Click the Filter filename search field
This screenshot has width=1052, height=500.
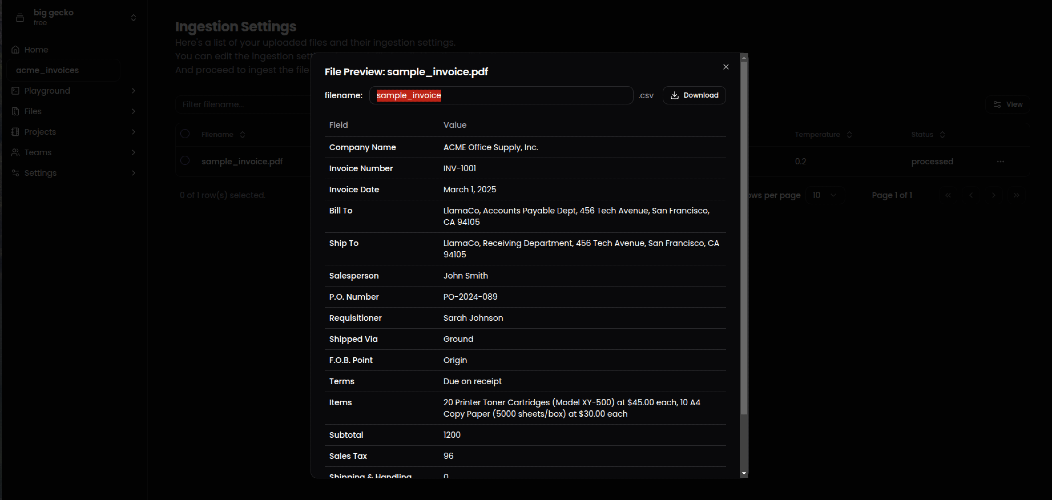pyautogui.click(x=242, y=105)
